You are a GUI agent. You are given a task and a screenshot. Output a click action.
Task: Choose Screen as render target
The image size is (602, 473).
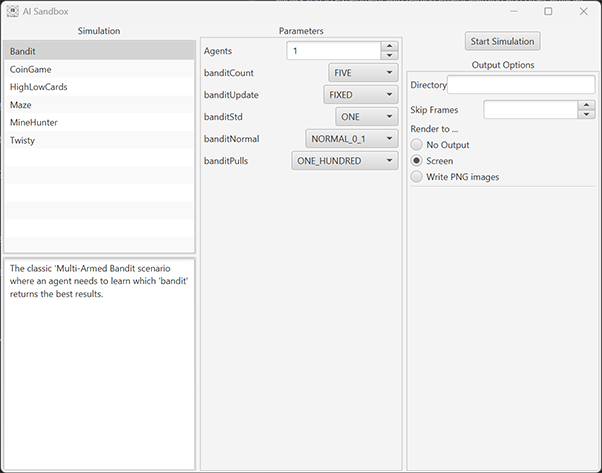point(417,161)
